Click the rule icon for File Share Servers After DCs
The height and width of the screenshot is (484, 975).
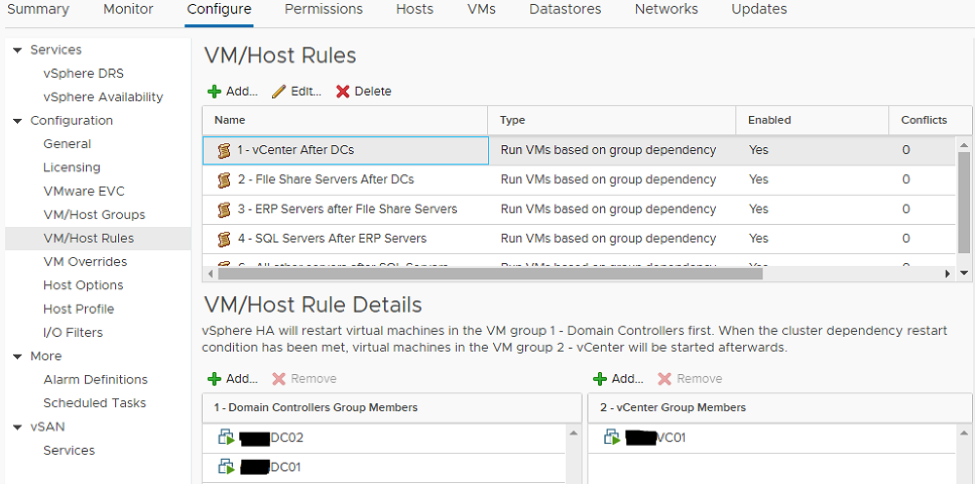tap(224, 180)
